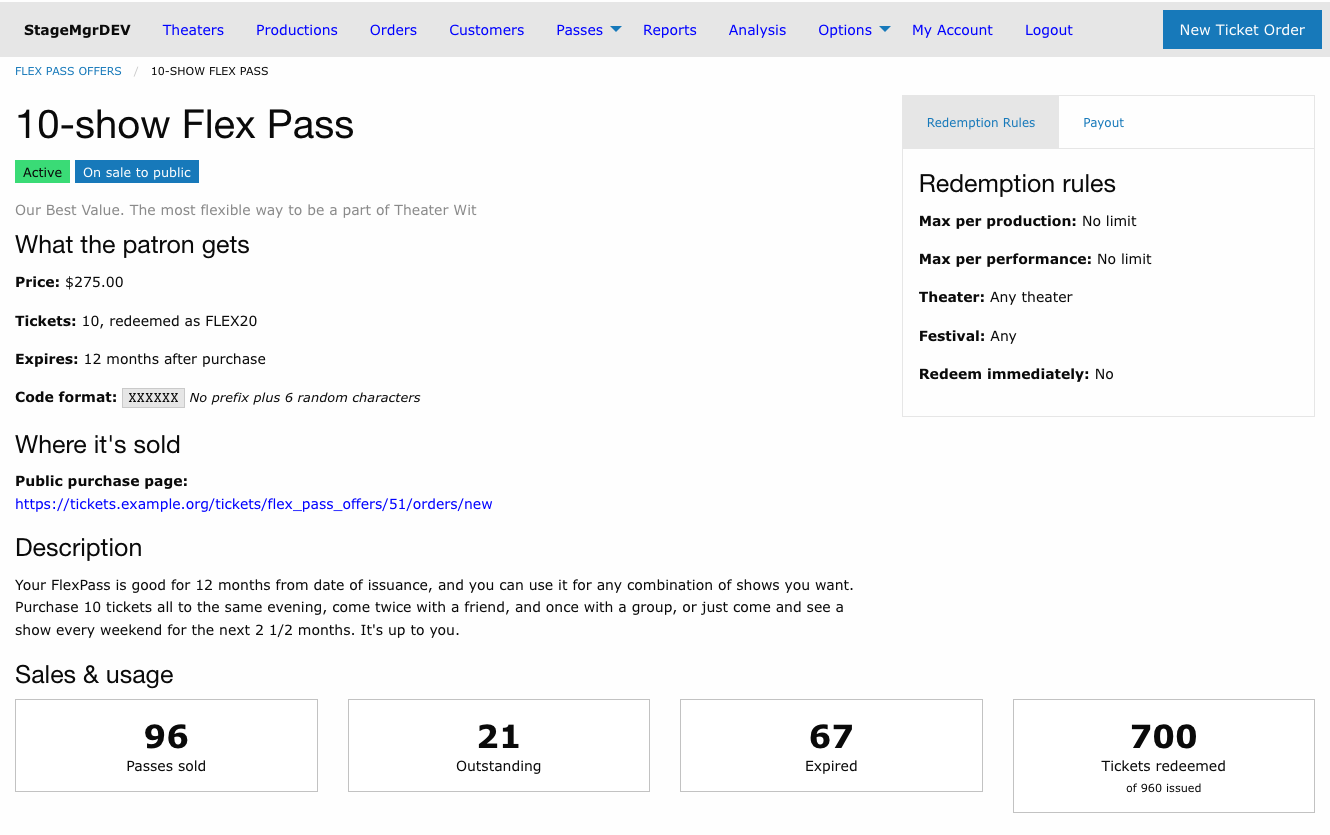The image size is (1330, 835).
Task: Click the Sales & usage heading
Action: pos(94,675)
